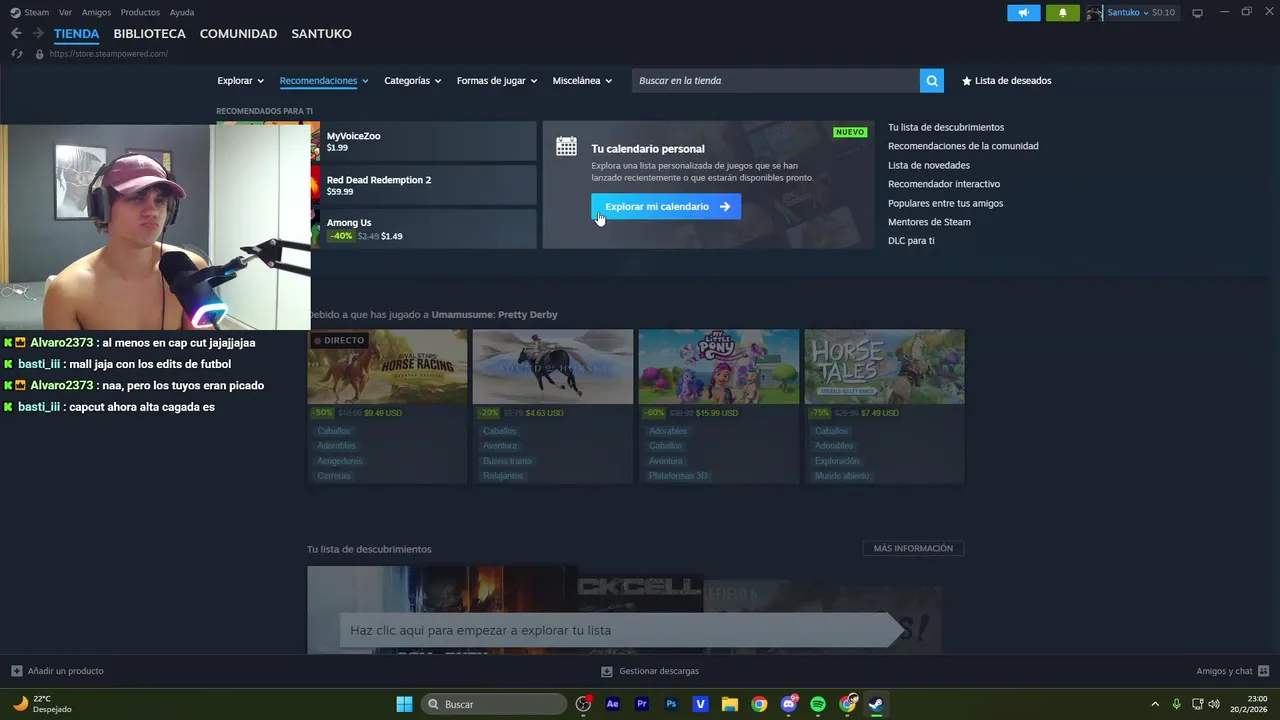Screen dimensions: 1280x720
Task: Click the downloads icon at the bottom
Action: (606, 671)
